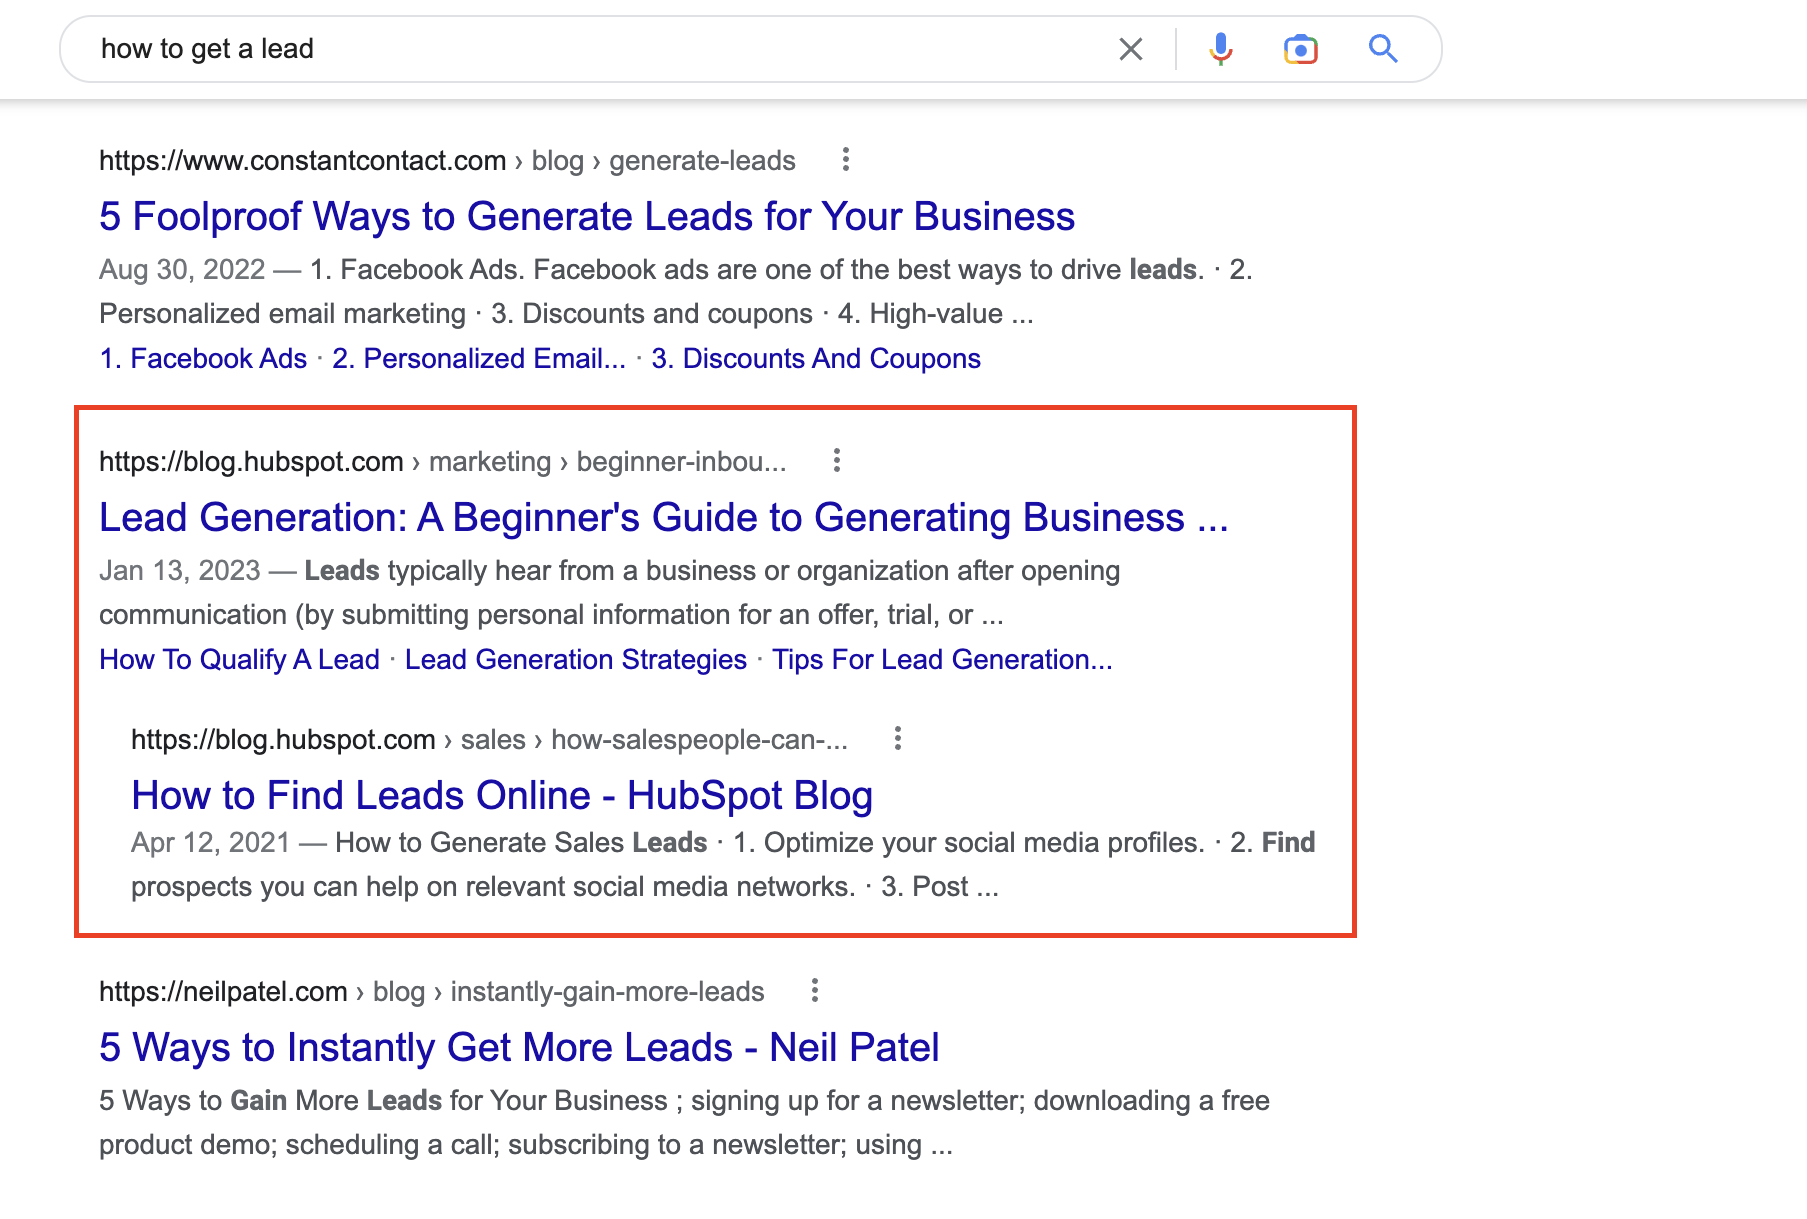
Task: Click the blue magnifying glass search button
Action: click(x=1382, y=49)
